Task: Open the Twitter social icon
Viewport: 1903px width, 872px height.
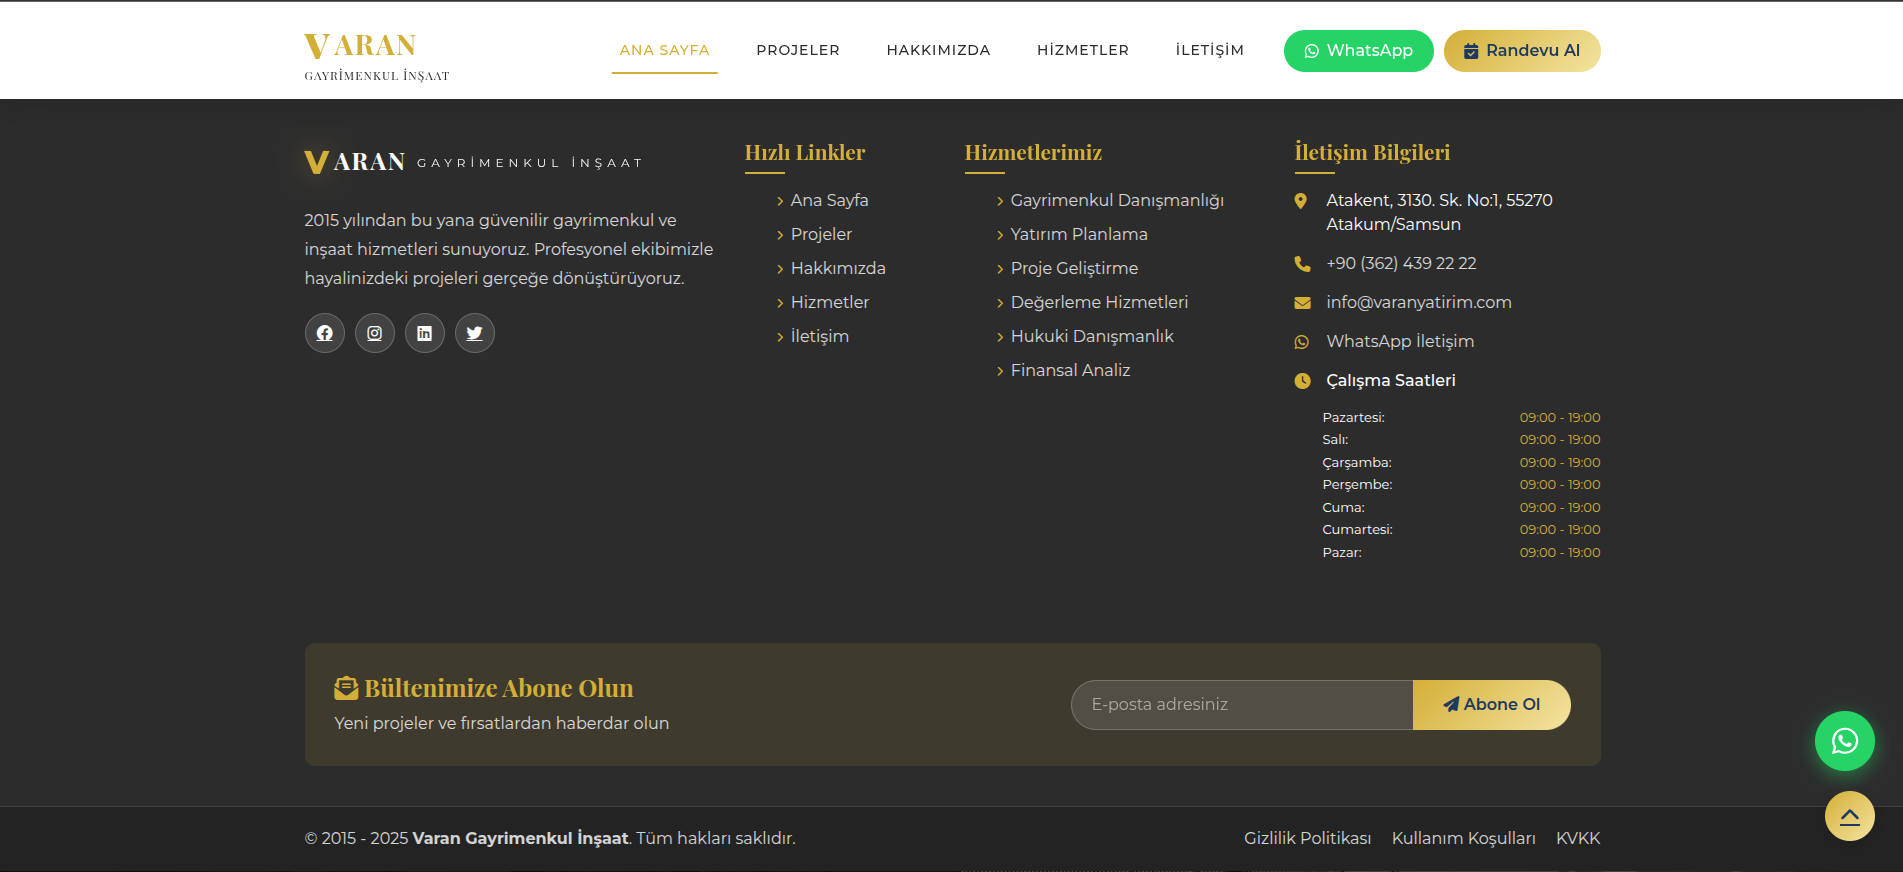Action: [x=475, y=333]
